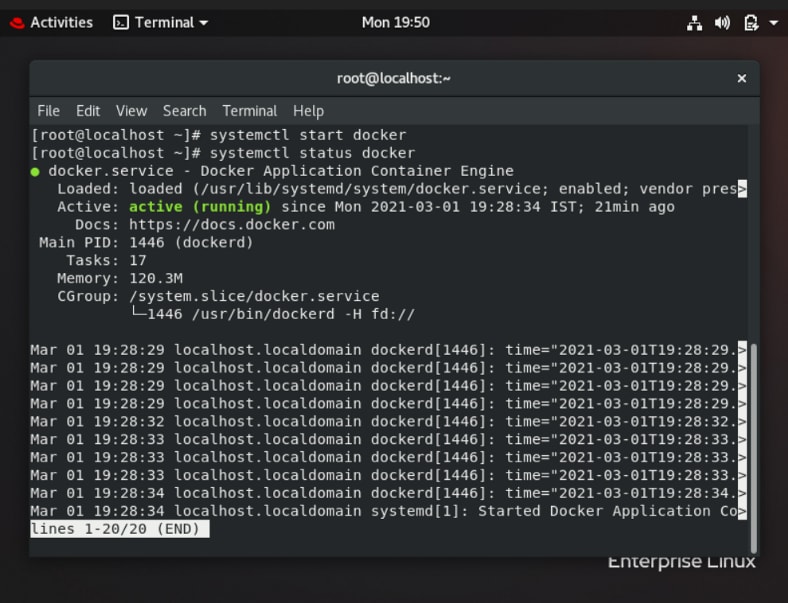Click '1446 /usr/bin/dockerd -H fd://' line
This screenshot has width=788, height=603.
point(273,315)
